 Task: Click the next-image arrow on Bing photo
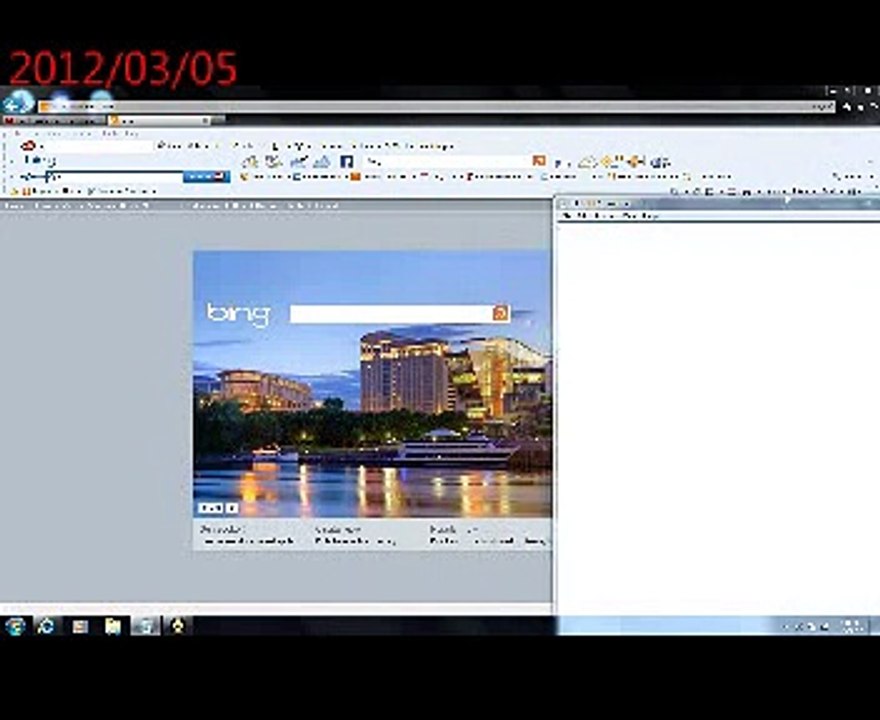point(232,508)
